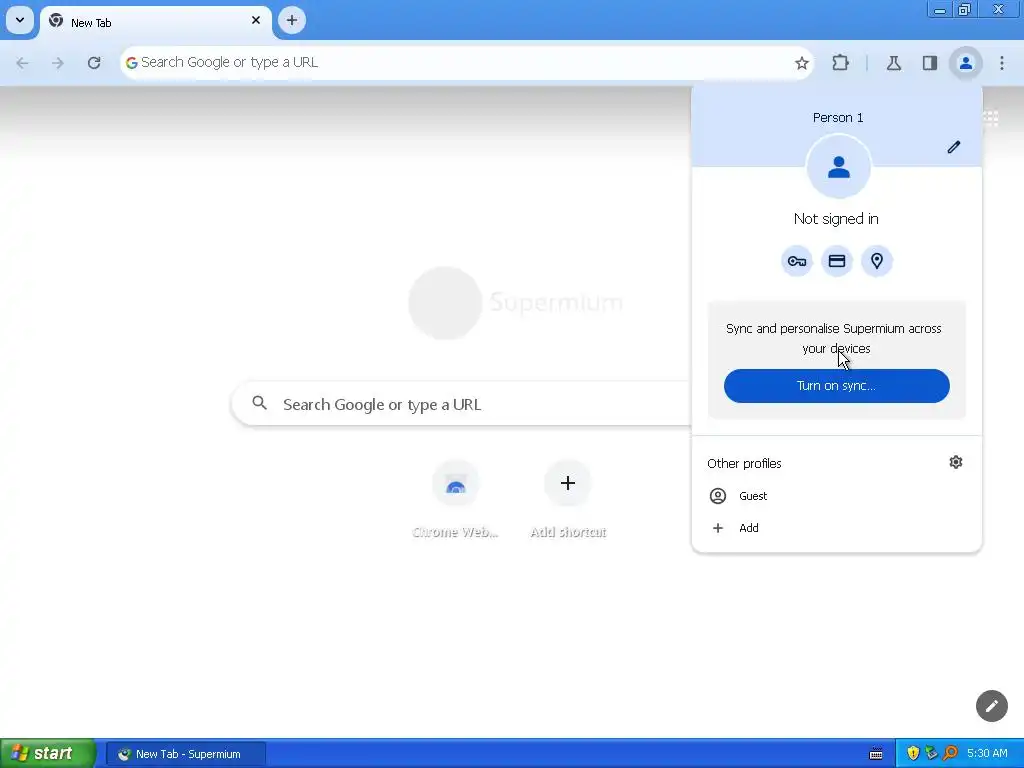Customize this page with the pencil button
1024x768 pixels.
coord(991,706)
